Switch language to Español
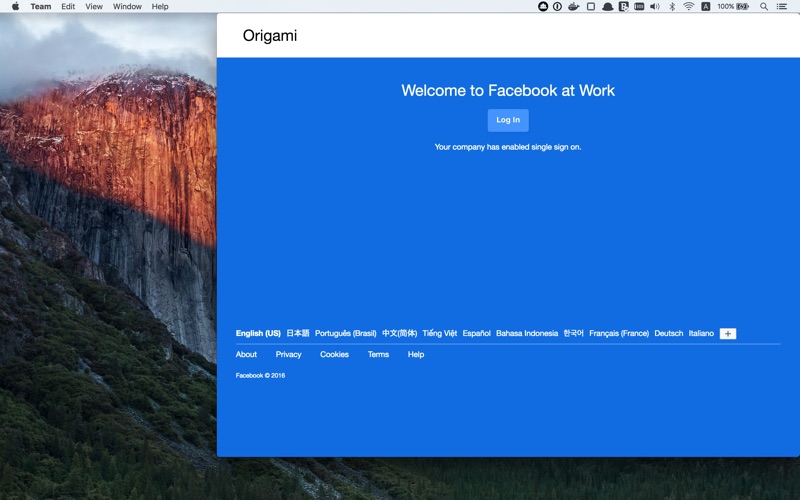Image resolution: width=800 pixels, height=500 pixels. [477, 333]
